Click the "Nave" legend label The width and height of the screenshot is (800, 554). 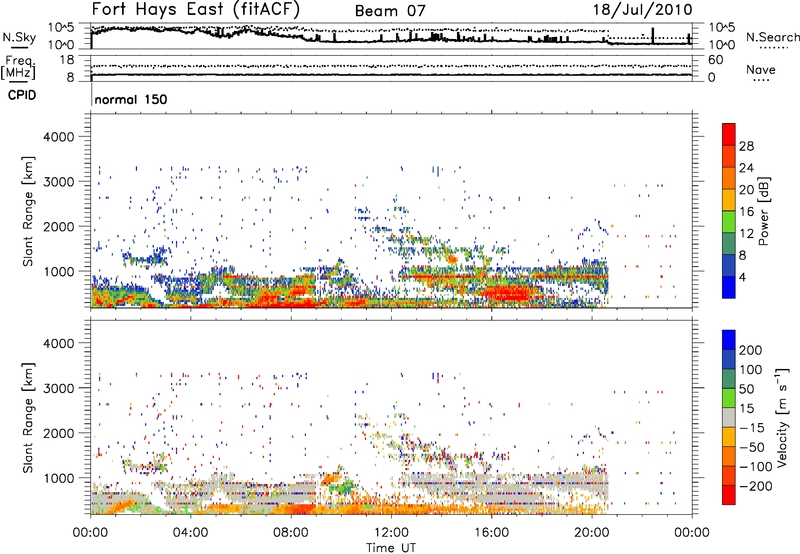(x=761, y=70)
